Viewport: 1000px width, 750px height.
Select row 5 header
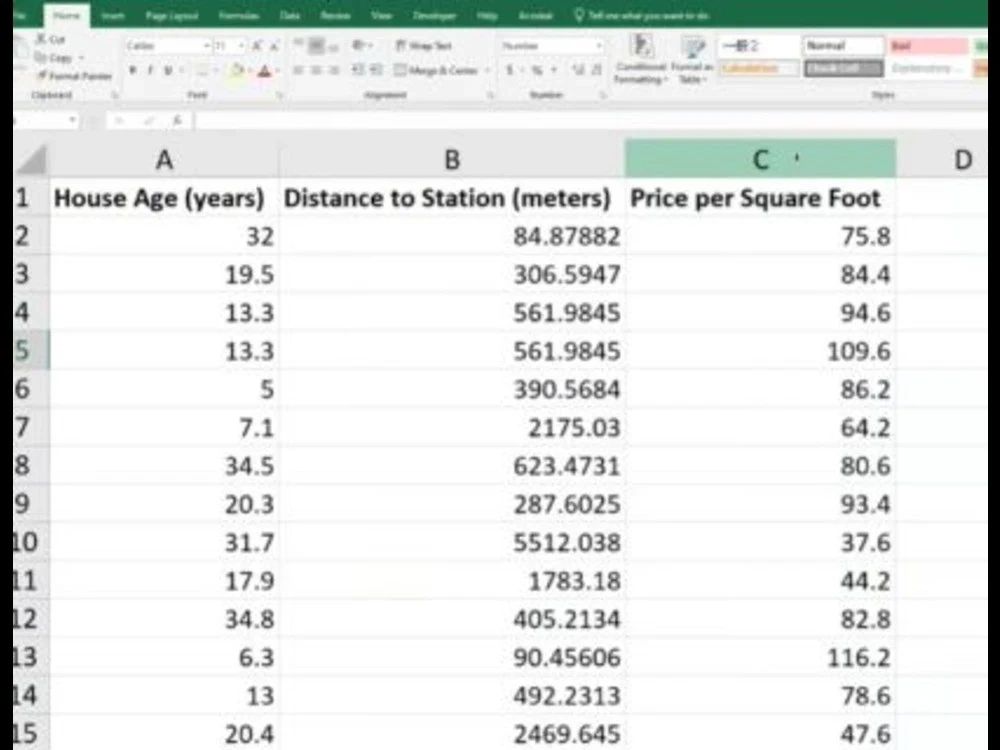click(x=31, y=350)
